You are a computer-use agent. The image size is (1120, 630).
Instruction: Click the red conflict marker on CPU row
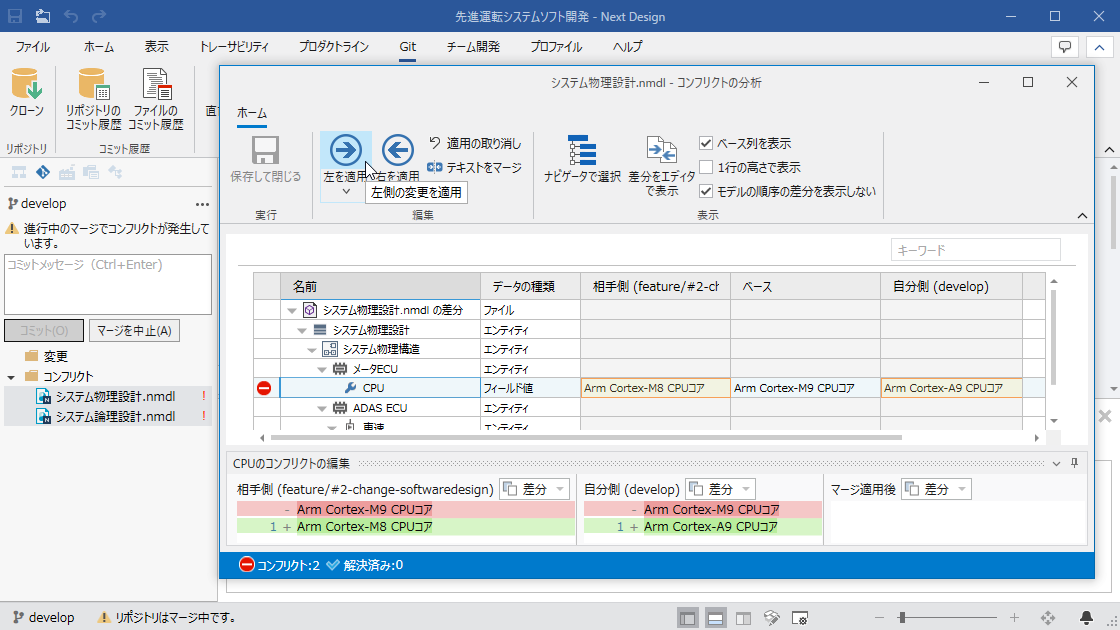[264, 388]
